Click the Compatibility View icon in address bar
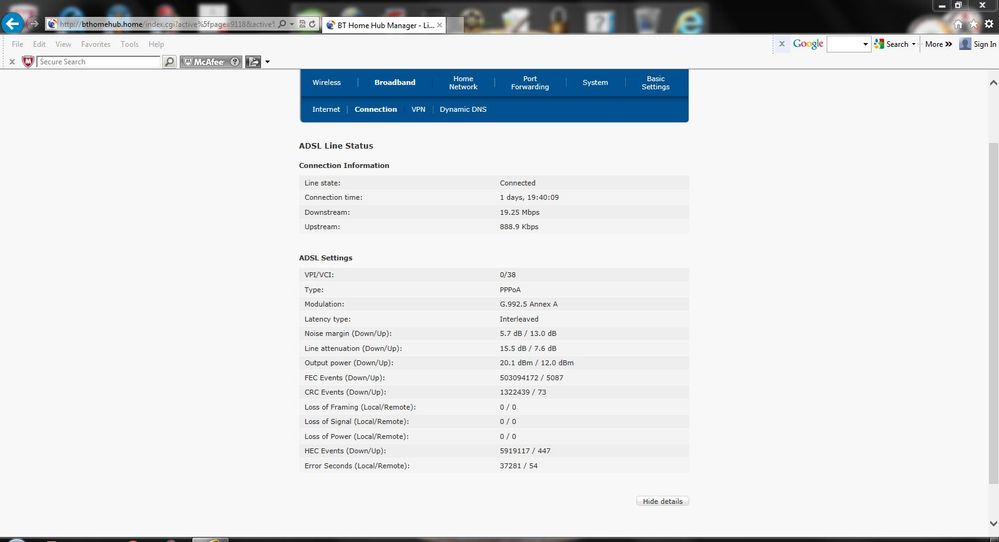 [303, 24]
